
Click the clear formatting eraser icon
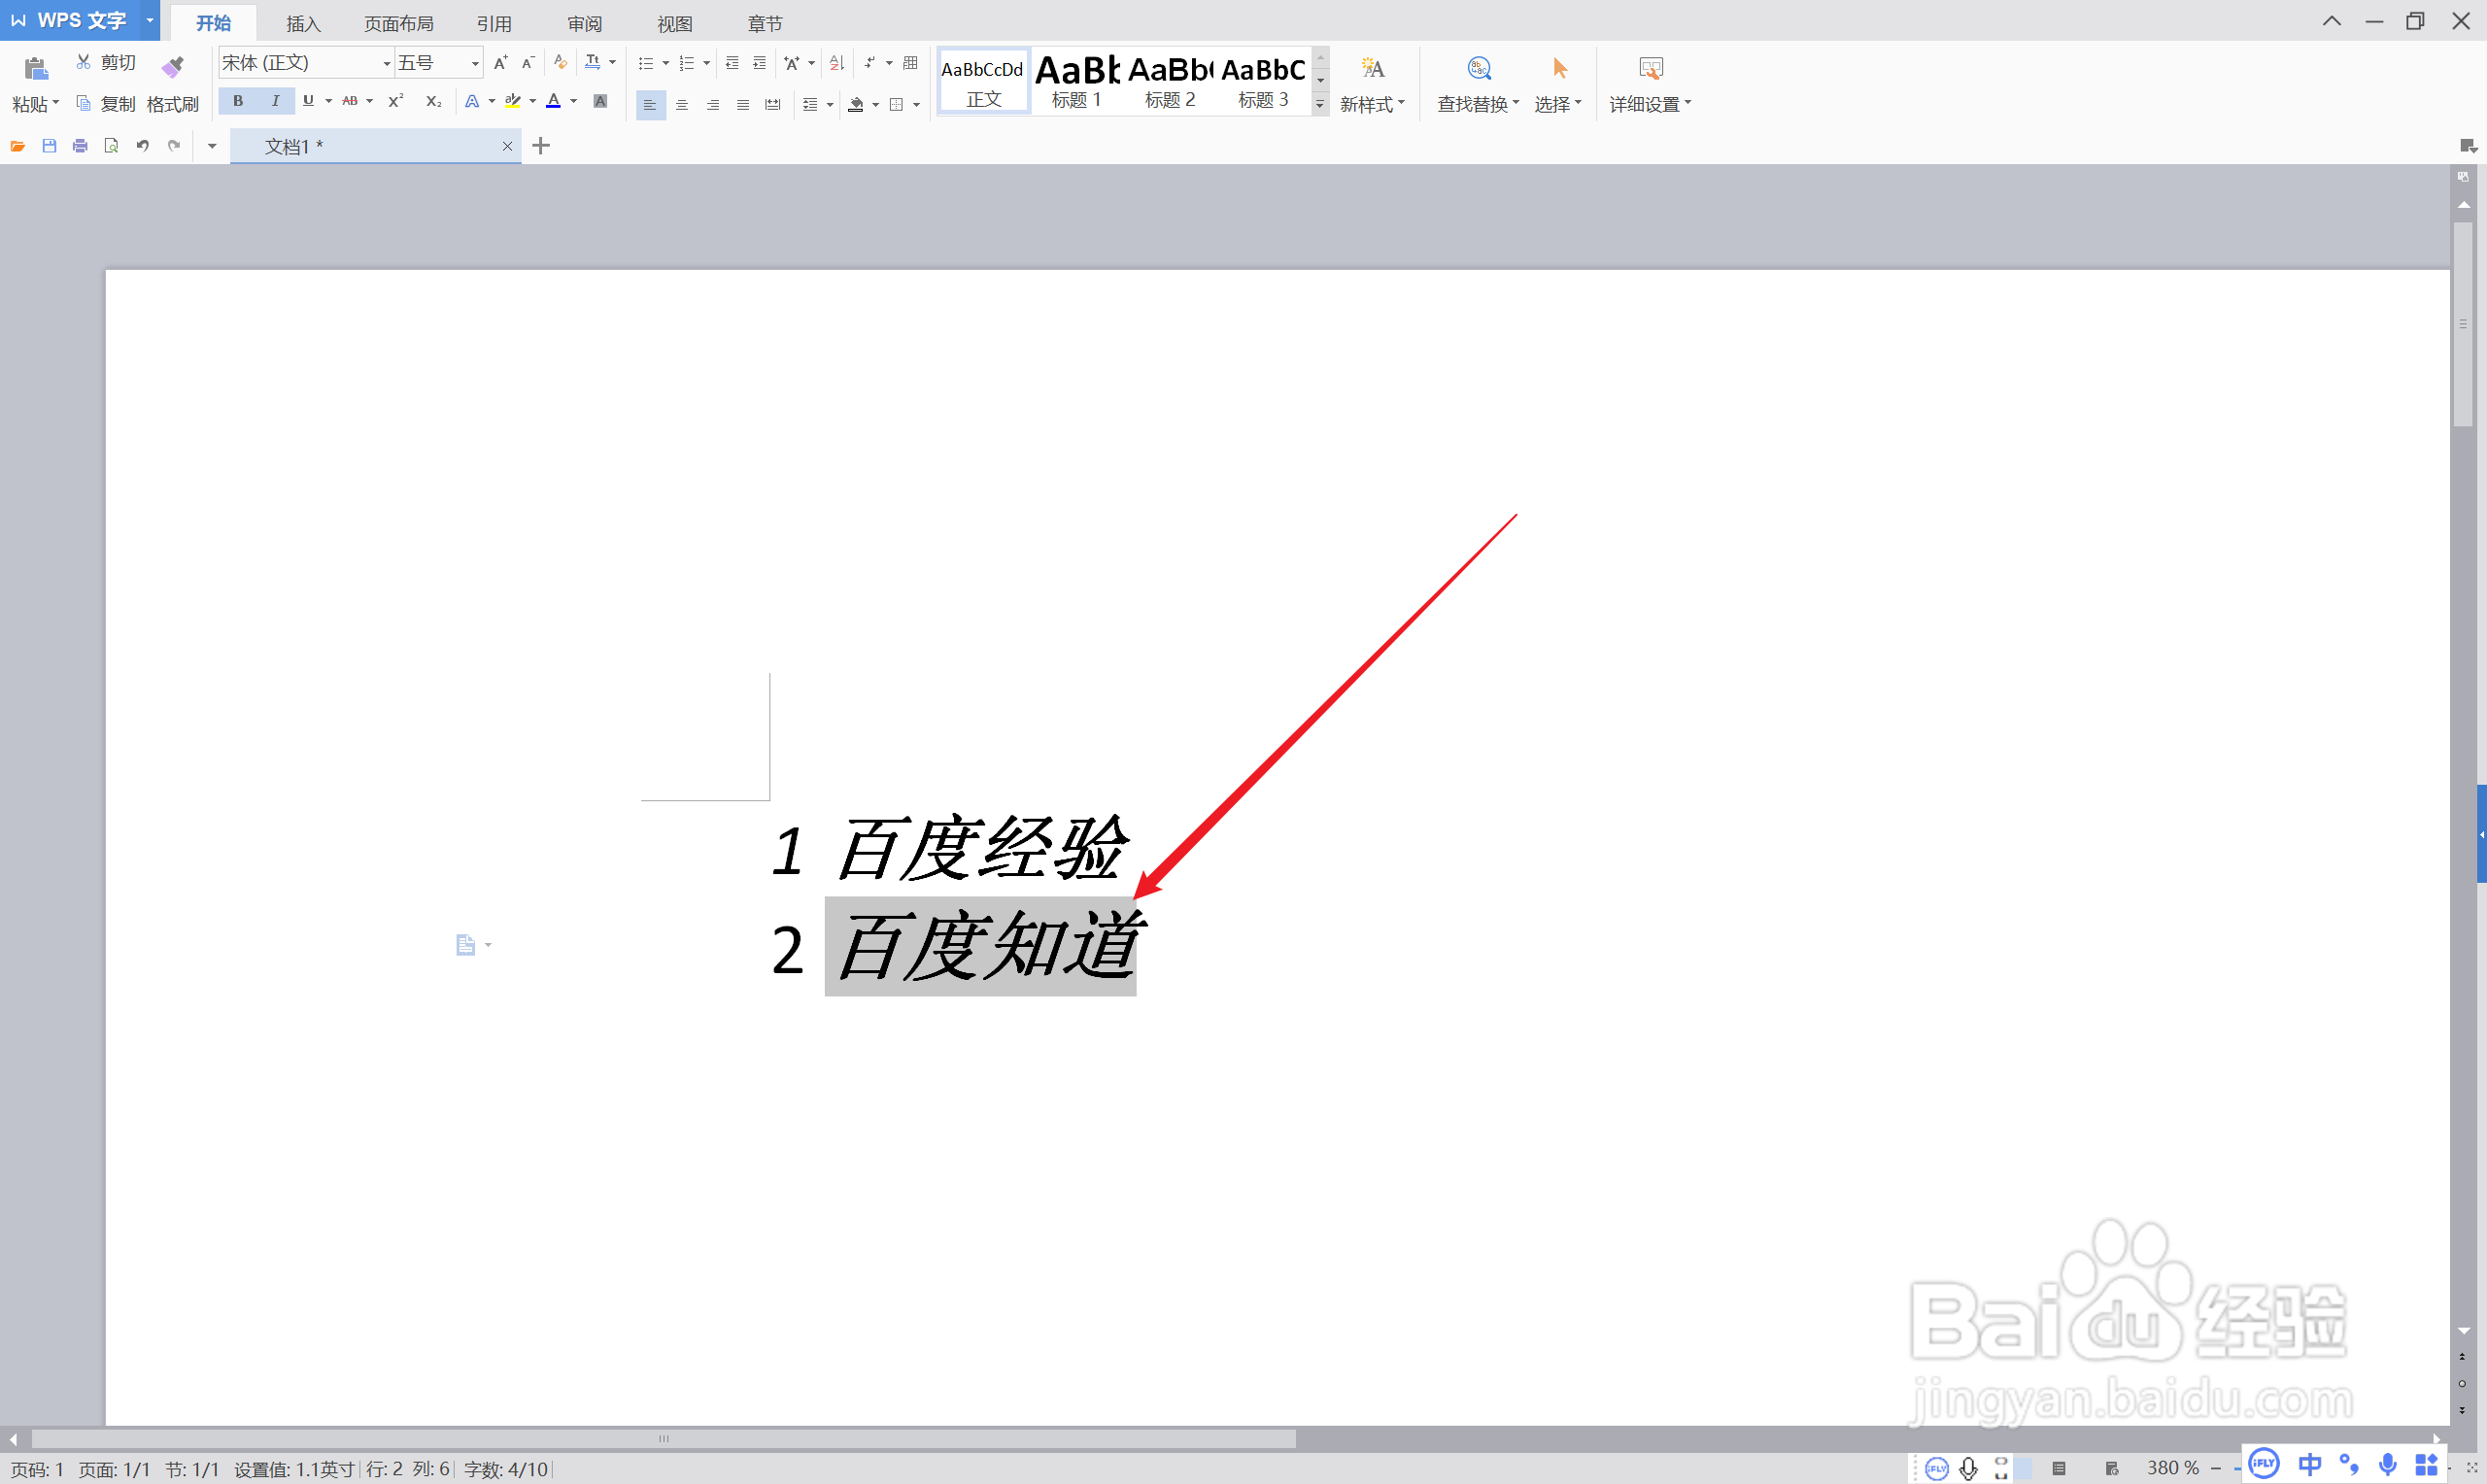click(561, 63)
